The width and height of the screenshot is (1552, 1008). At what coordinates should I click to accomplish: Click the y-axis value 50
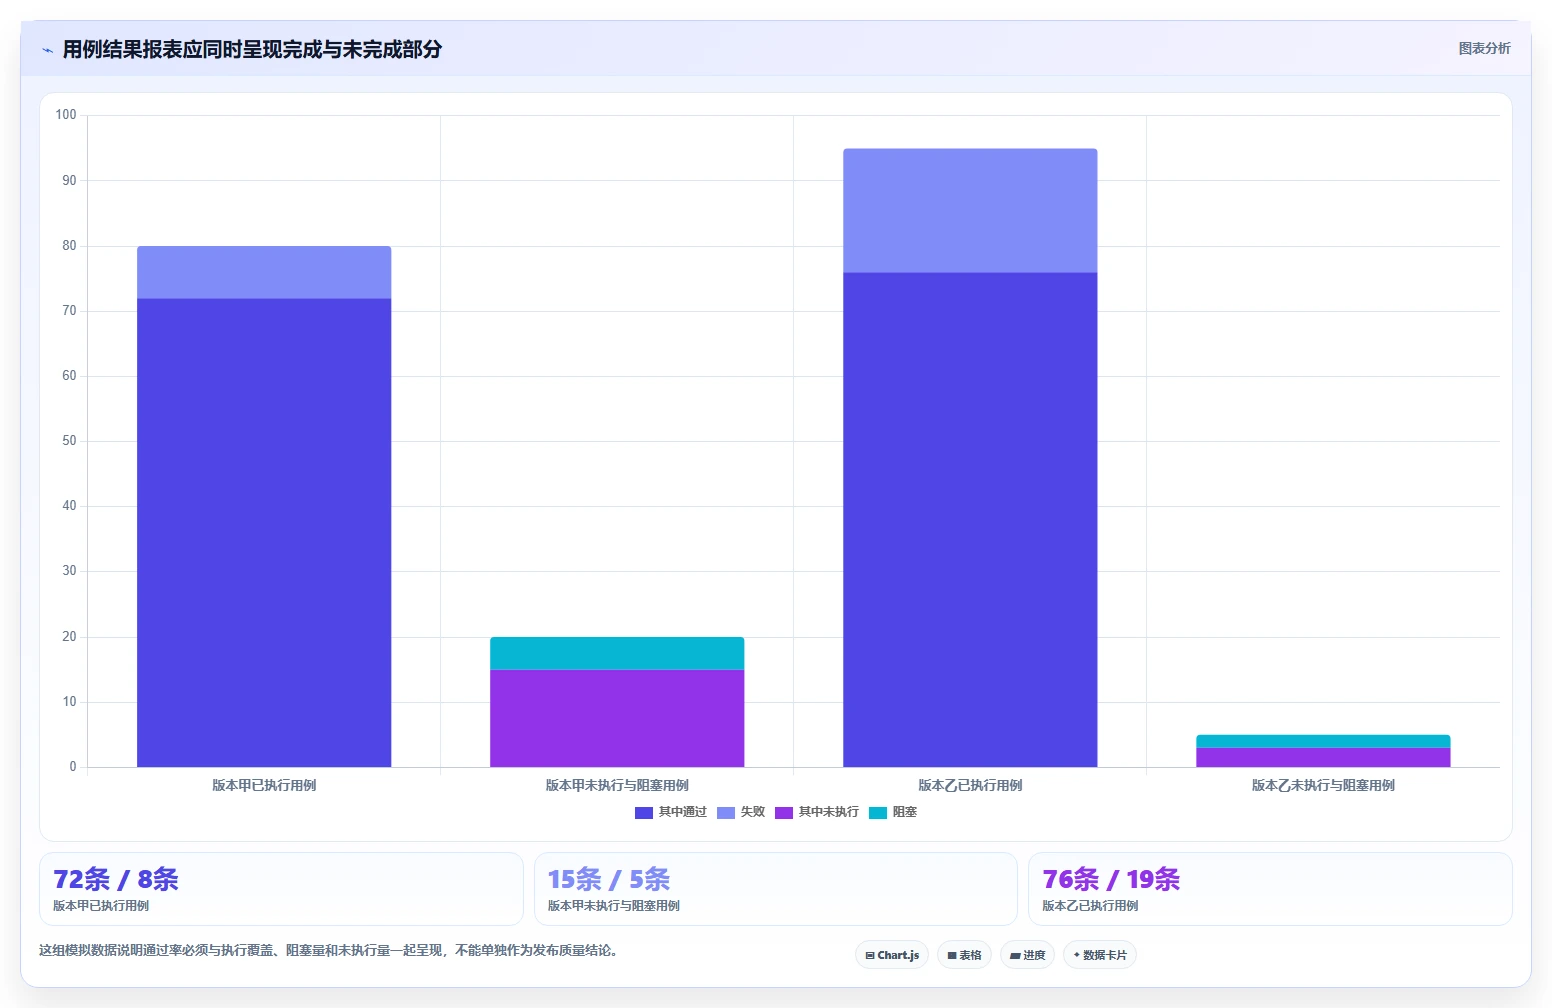pyautogui.click(x=69, y=441)
